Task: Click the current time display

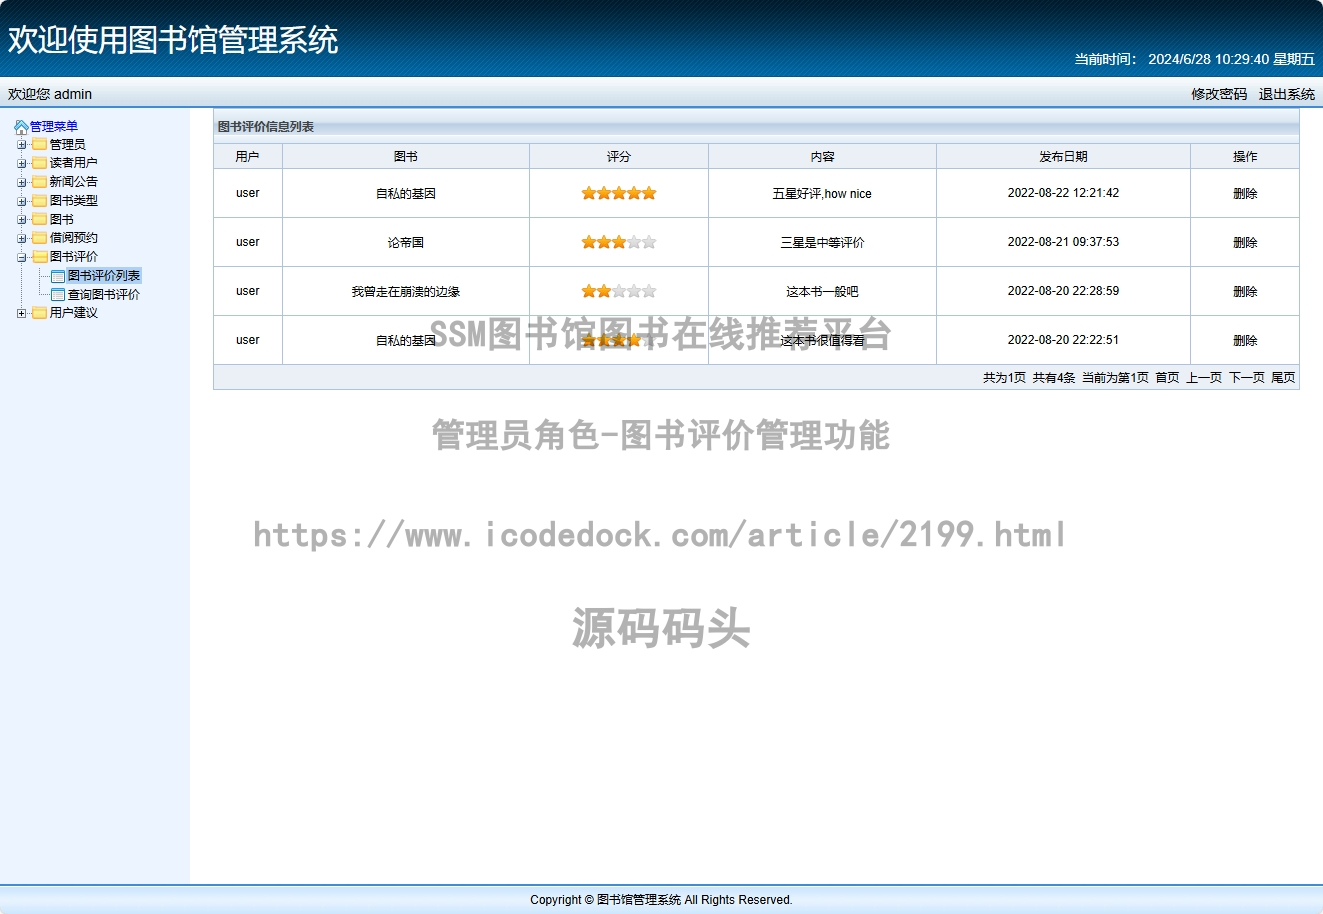Action: pyautogui.click(x=1195, y=59)
